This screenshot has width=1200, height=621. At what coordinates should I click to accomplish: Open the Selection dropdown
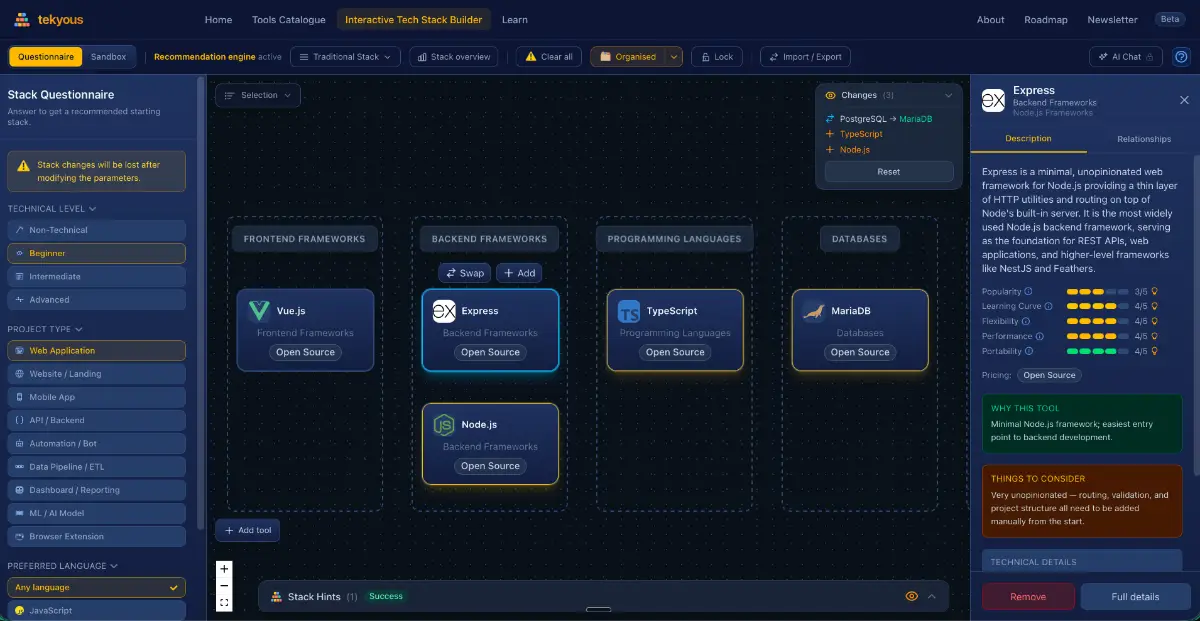tap(258, 95)
